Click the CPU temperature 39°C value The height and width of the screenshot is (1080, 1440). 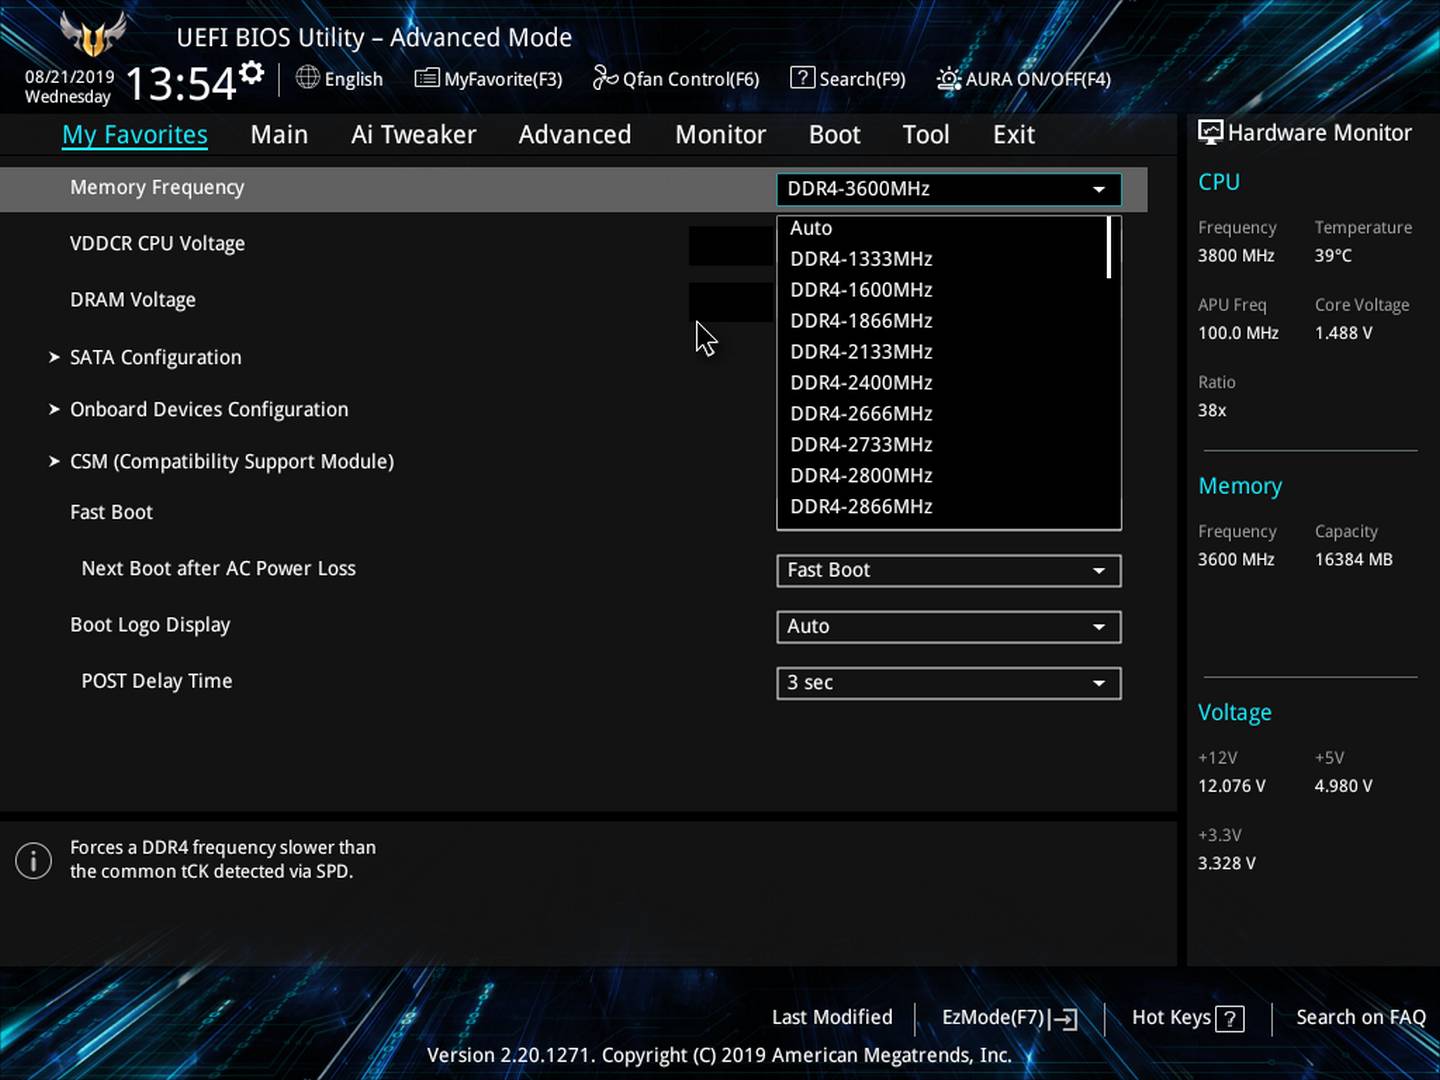(1333, 255)
